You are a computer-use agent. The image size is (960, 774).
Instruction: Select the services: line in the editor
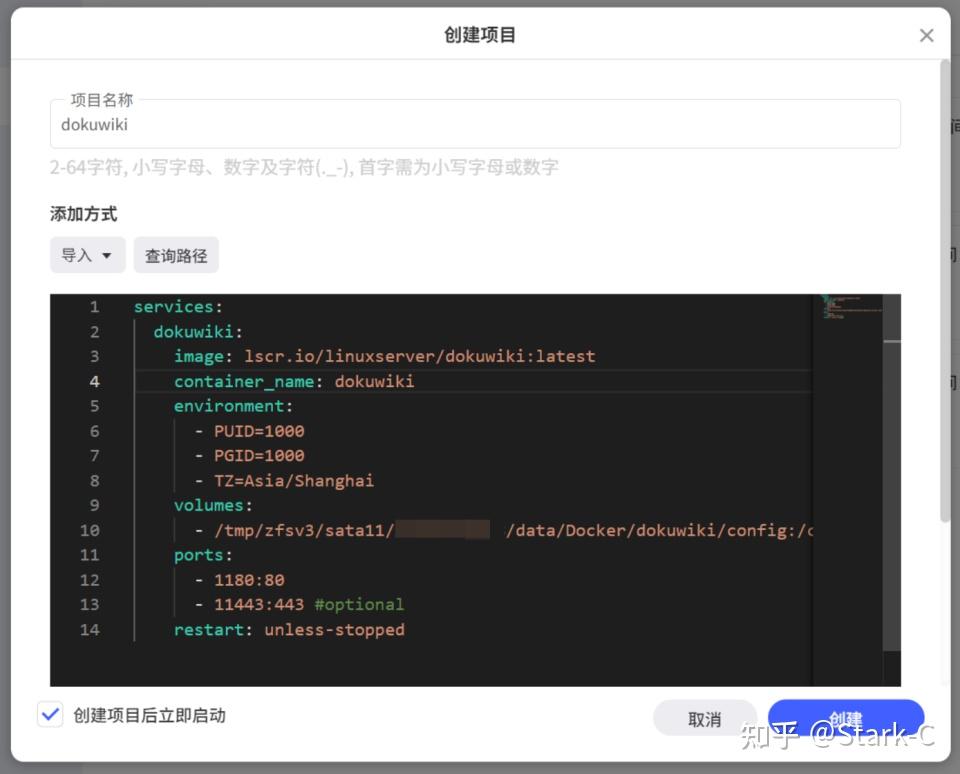[176, 306]
